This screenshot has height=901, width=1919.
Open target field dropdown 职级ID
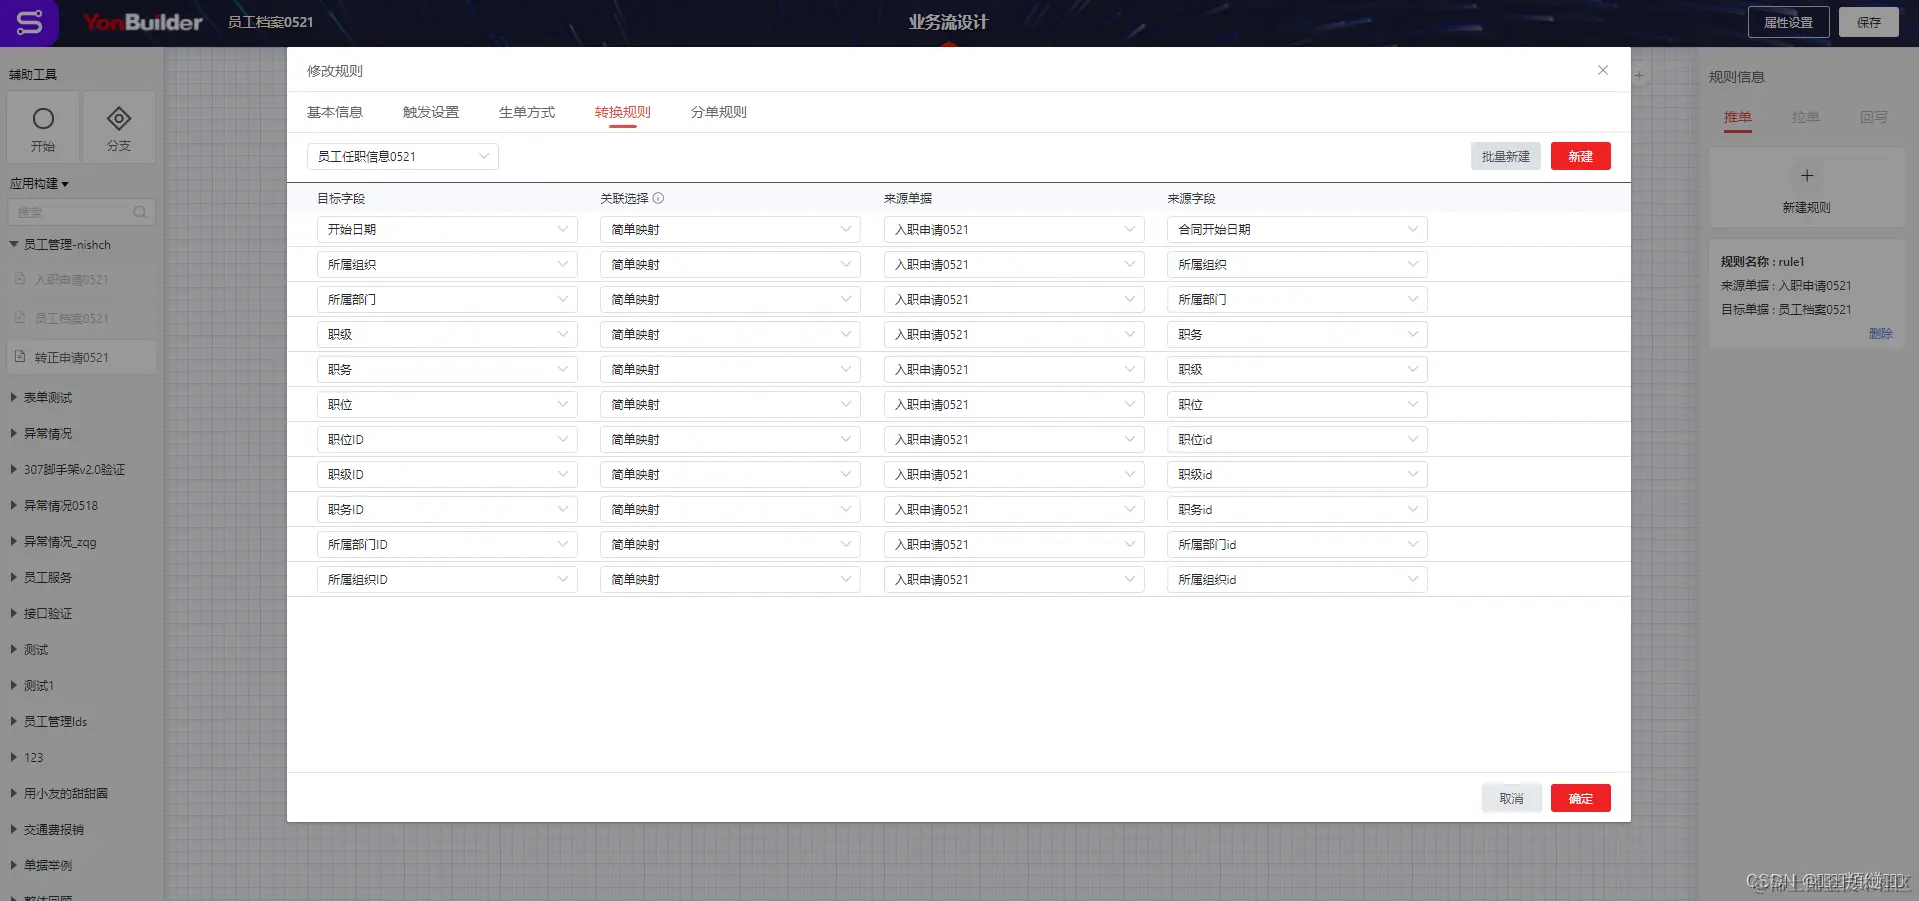coord(447,474)
